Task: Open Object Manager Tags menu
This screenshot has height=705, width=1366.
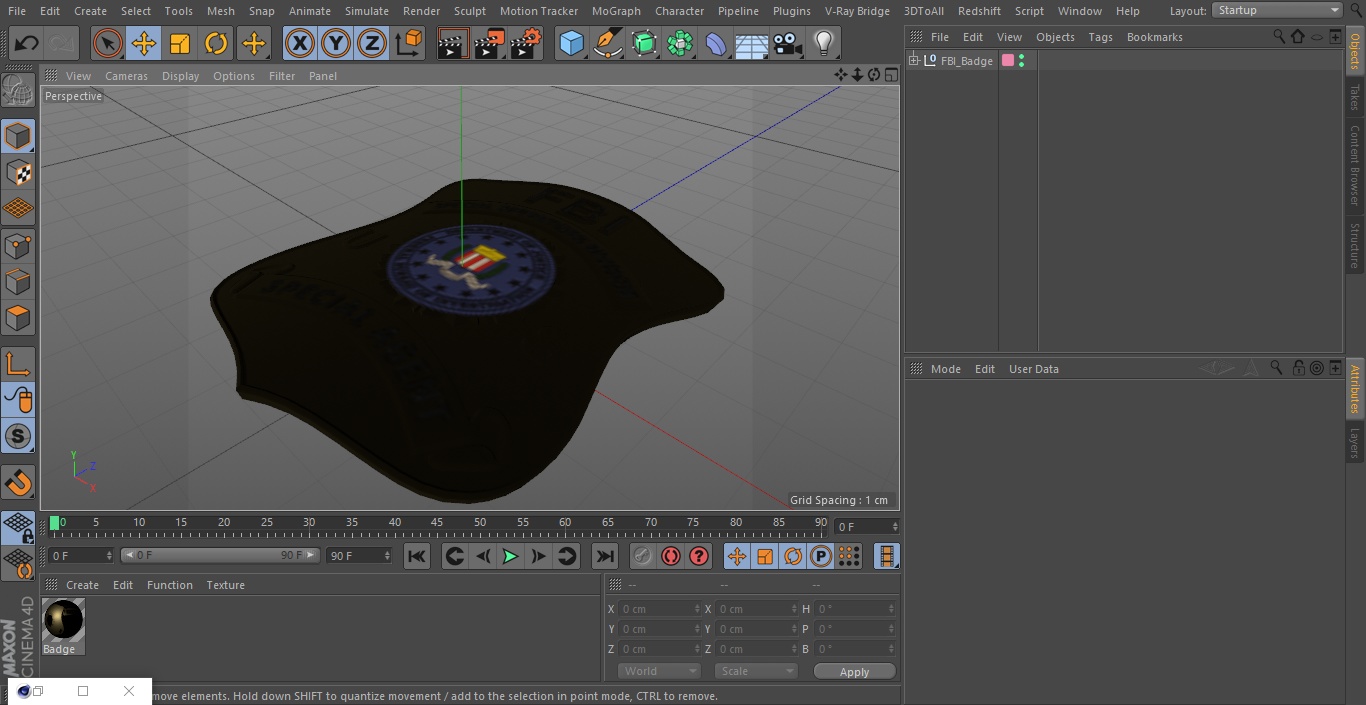Action: point(1100,37)
